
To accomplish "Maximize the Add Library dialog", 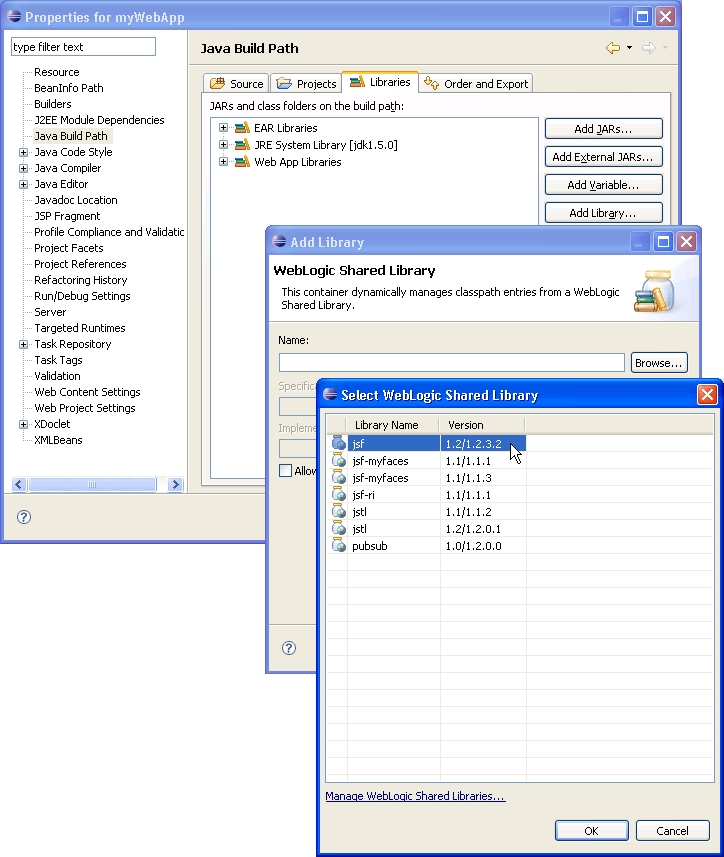I will pyautogui.click(x=663, y=242).
